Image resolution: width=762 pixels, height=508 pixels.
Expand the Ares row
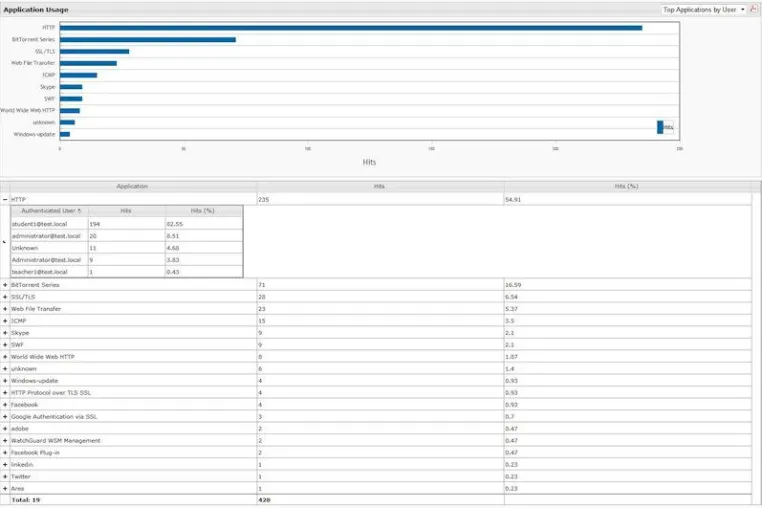tap(5, 489)
